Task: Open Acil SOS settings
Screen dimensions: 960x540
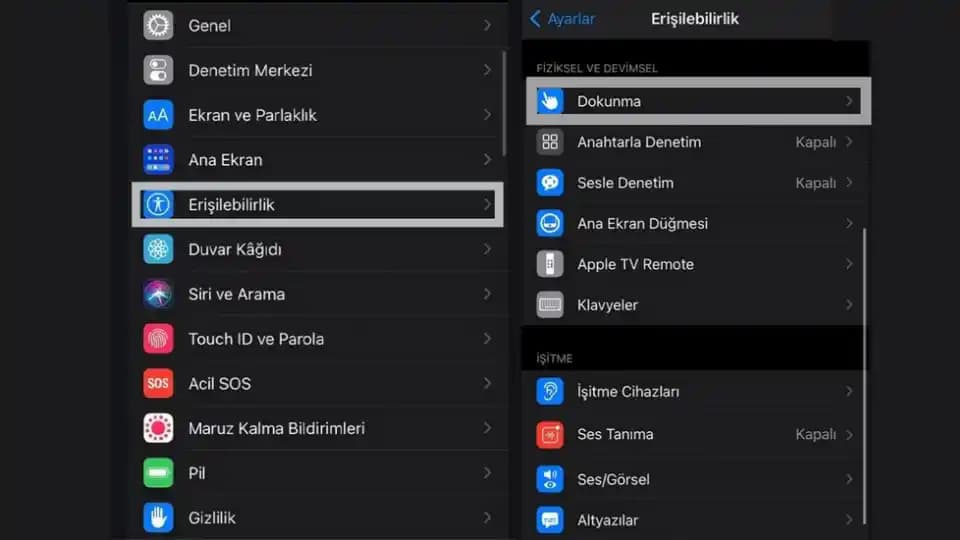Action: coord(318,383)
